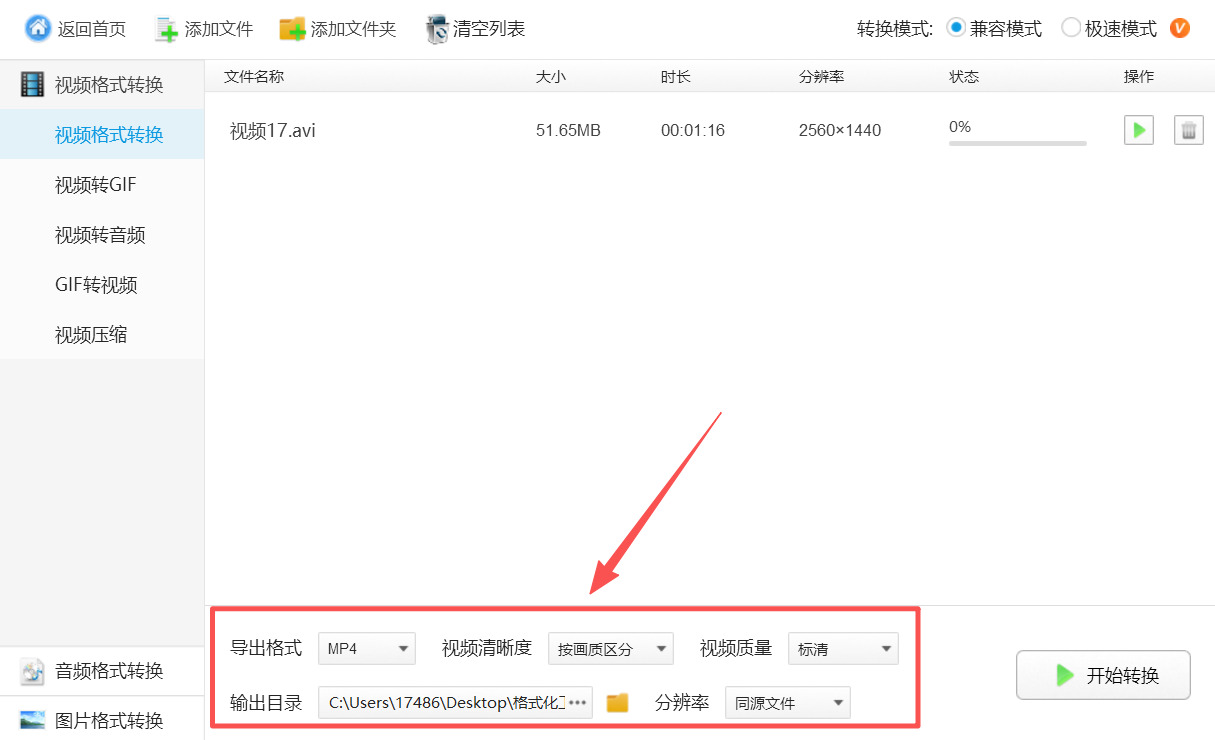Open the 视频清晰度 按画质区分 dropdown
Image resolution: width=1215 pixels, height=740 pixels.
[611, 648]
